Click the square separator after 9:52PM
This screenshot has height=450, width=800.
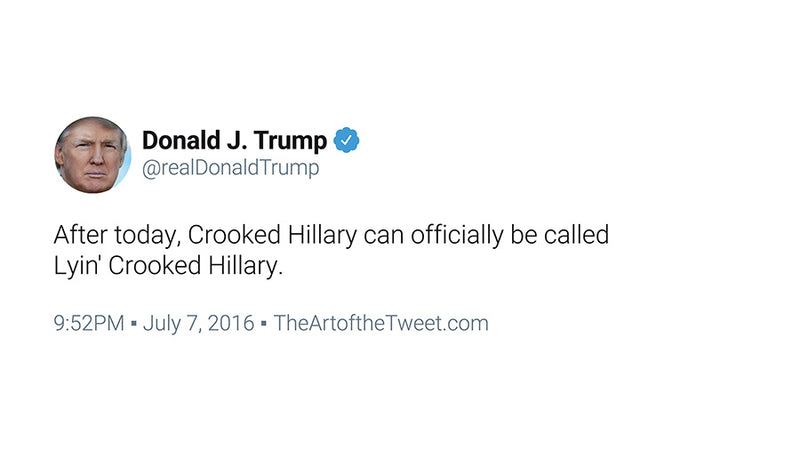pyautogui.click(x=134, y=324)
